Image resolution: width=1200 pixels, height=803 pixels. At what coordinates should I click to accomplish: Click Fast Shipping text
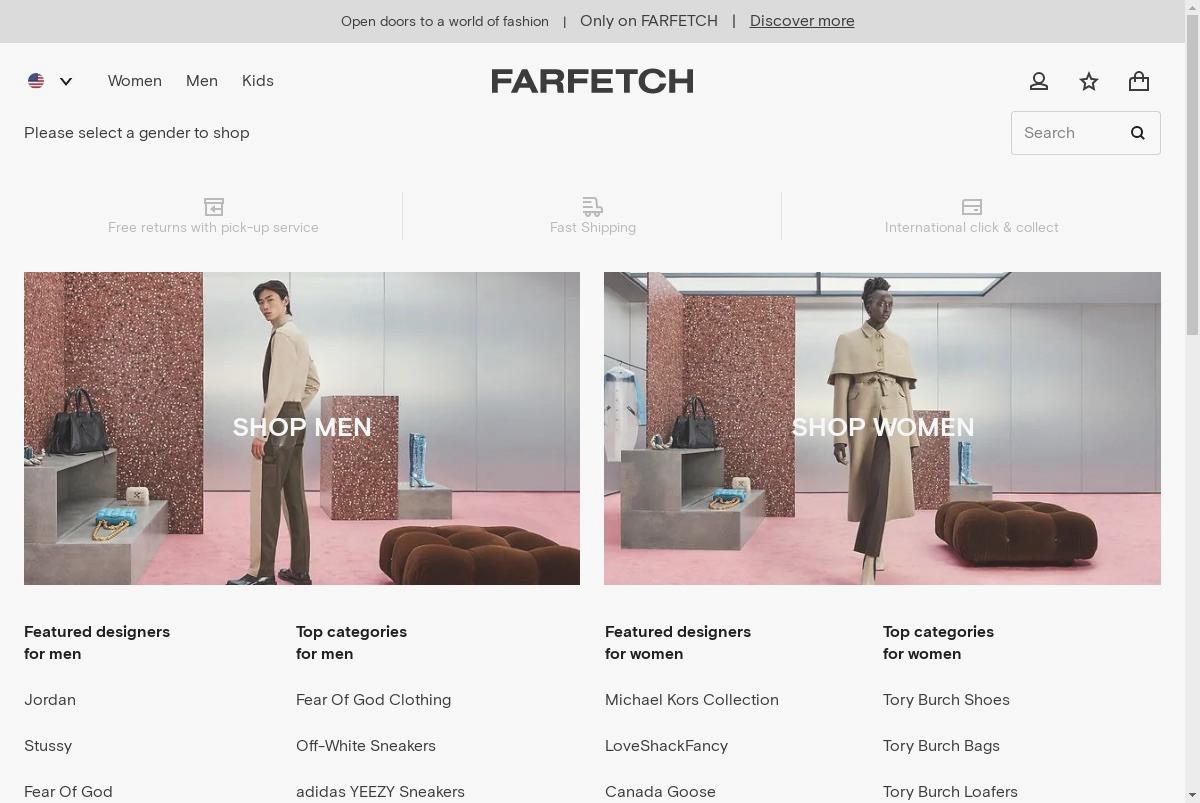[593, 228]
